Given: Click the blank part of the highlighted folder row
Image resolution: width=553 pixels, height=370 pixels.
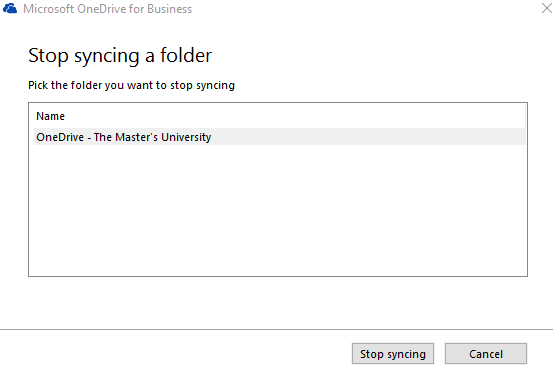Looking at the screenshot, I should [367, 137].
